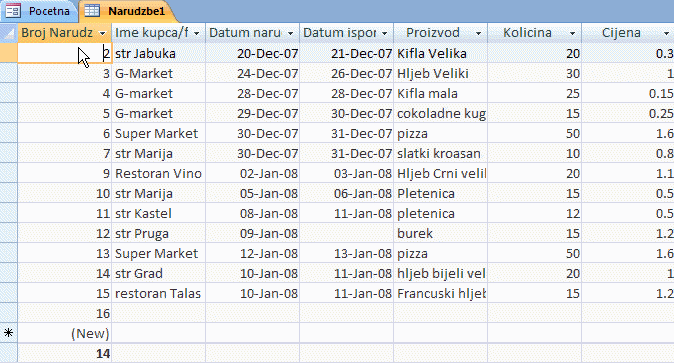The height and width of the screenshot is (363, 674).
Task: Click the Pocetna form tab icon
Action: [12, 11]
